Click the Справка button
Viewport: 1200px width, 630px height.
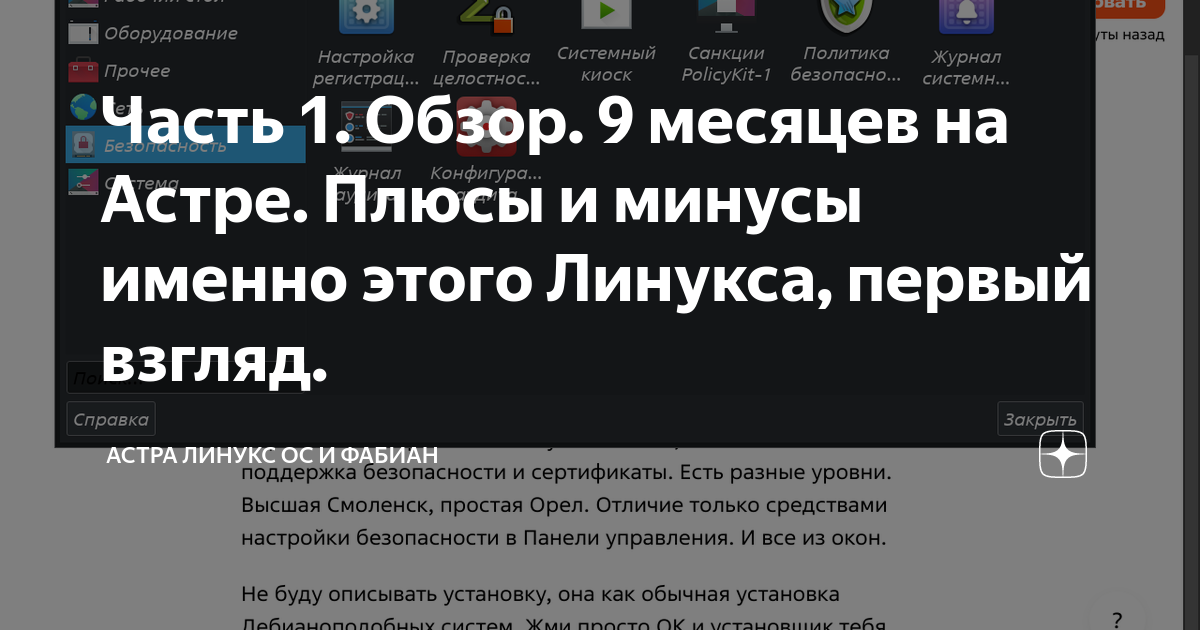[x=110, y=418]
